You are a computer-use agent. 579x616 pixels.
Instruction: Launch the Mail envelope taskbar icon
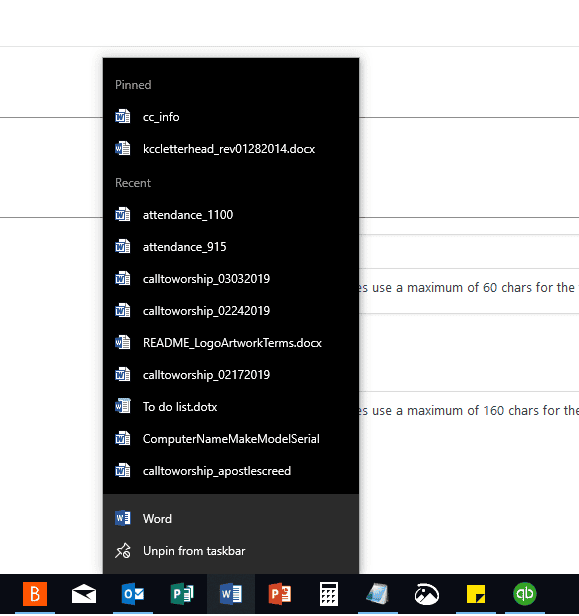pos(84,594)
